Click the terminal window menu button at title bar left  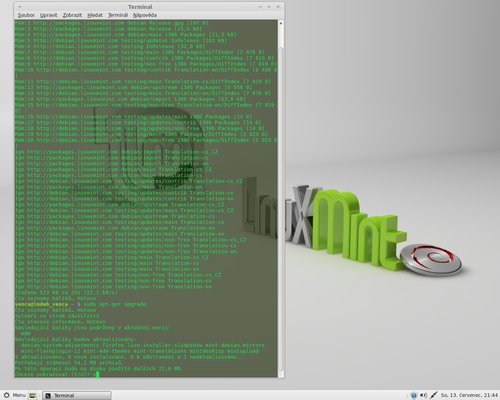click(20, 6)
